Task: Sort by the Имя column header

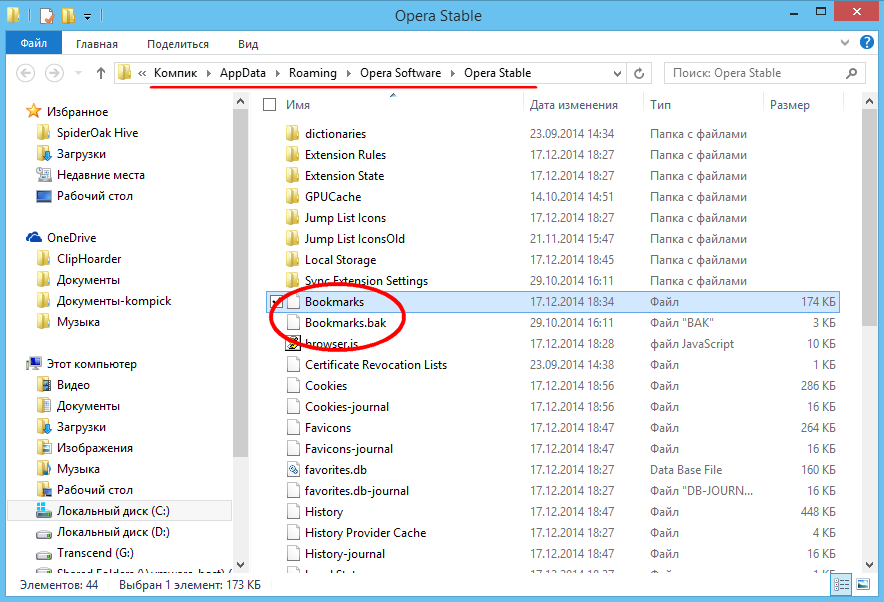Action: (x=298, y=105)
